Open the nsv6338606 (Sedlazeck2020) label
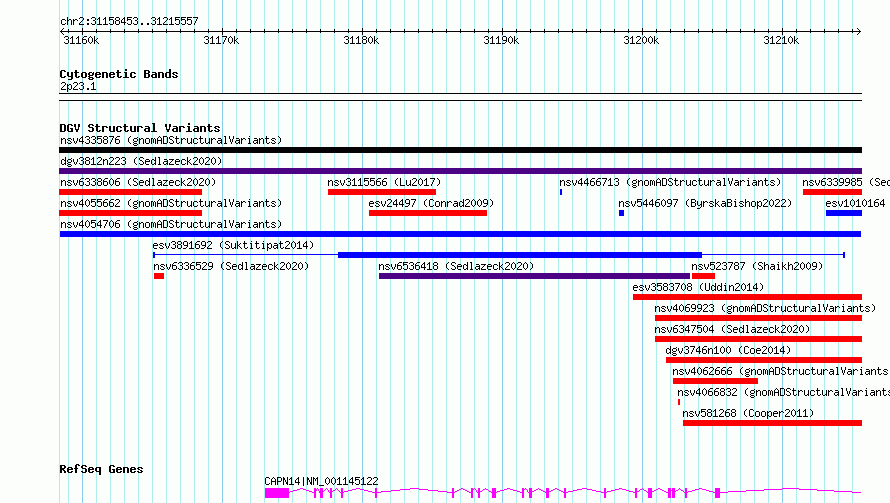This screenshot has height=503, width=890. click(138, 182)
